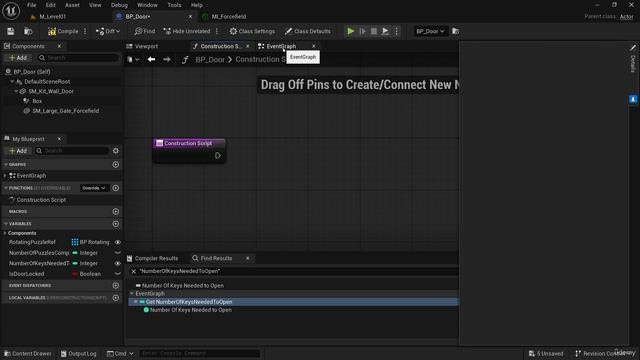This screenshot has width=640, height=360.
Task: Open Class Settings
Action: click(252, 31)
